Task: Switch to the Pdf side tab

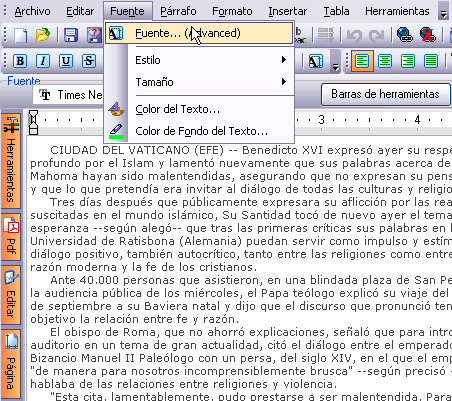Action: pyautogui.click(x=11, y=236)
